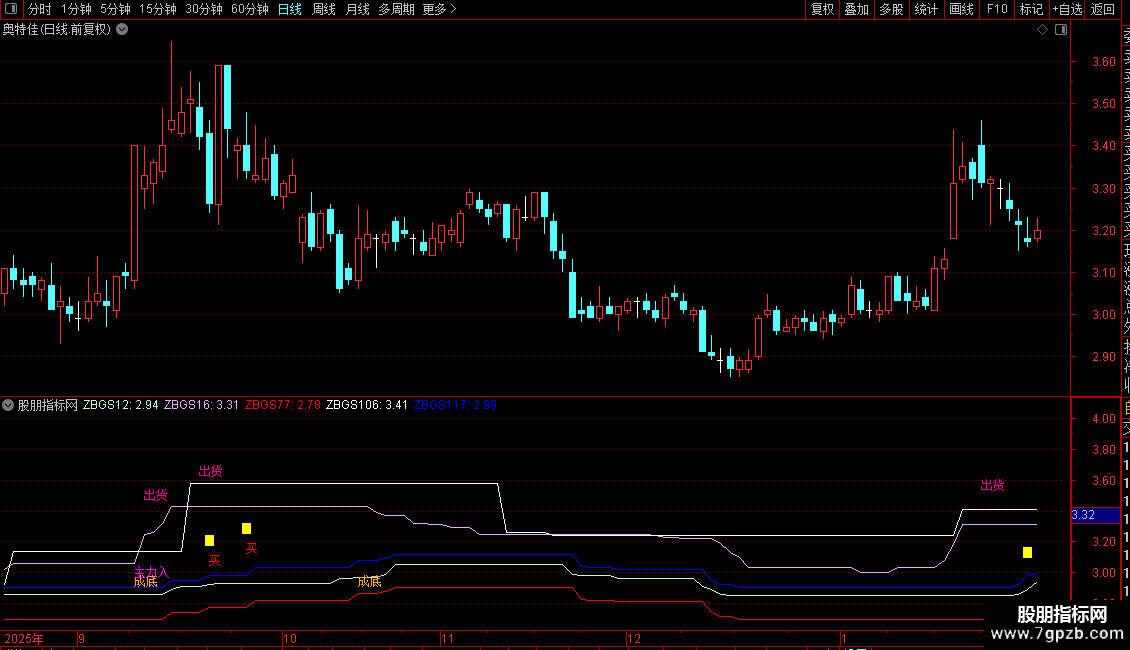Viewport: 1130px width, 650px height.
Task: Expand the 股朋指标网 indicator dropdown arrow
Action: pos(8,405)
